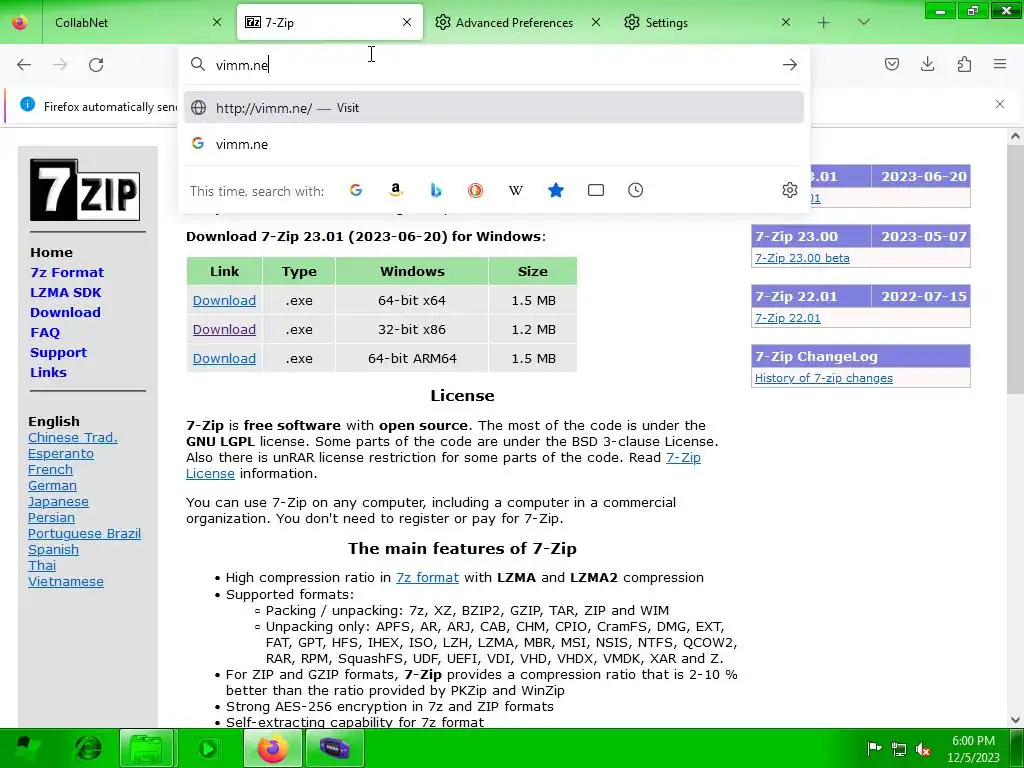Search this time with Amazon icon
The image size is (1024, 768).
point(396,190)
